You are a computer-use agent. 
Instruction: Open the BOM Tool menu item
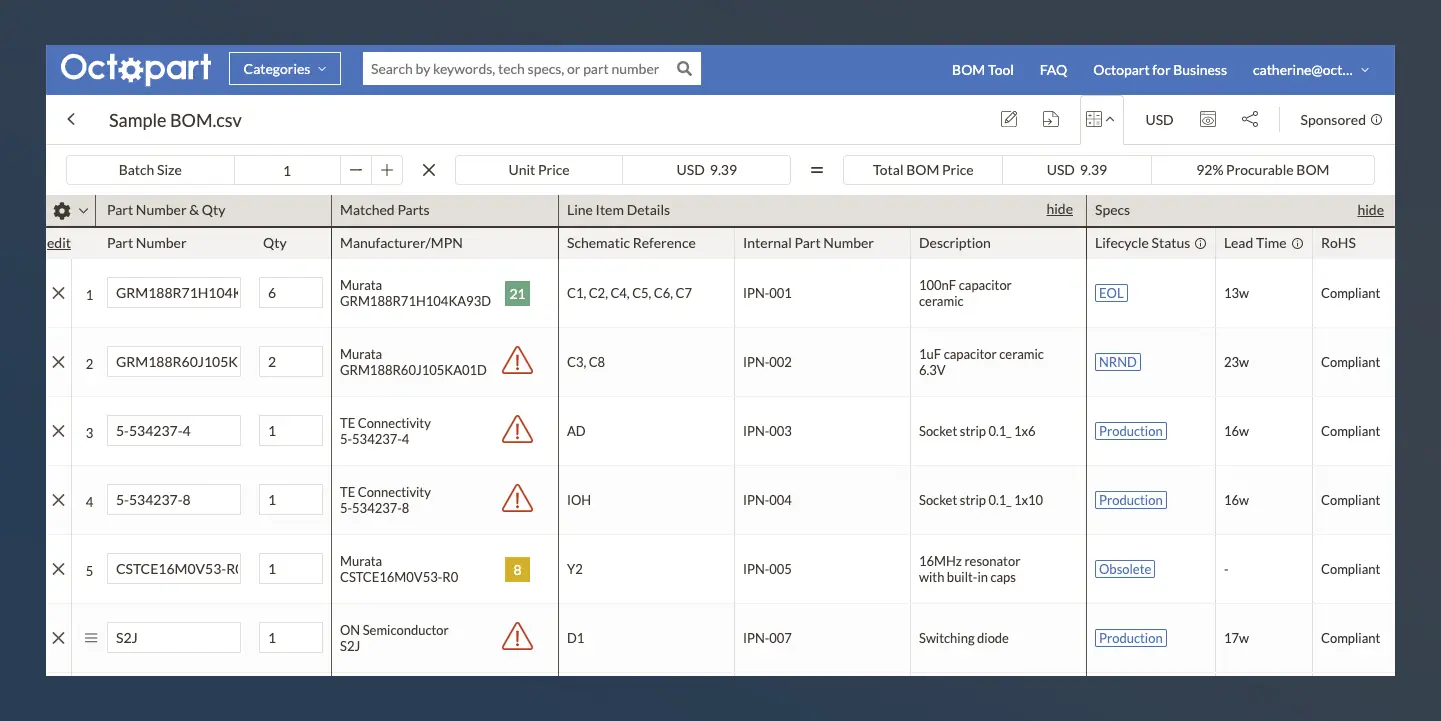[982, 70]
